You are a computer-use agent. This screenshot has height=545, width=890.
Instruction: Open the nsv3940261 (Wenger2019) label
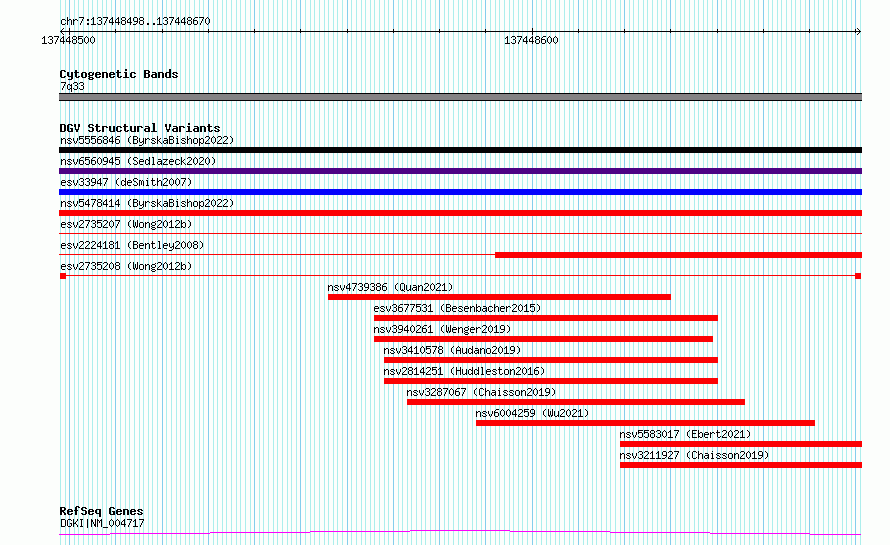click(x=442, y=329)
